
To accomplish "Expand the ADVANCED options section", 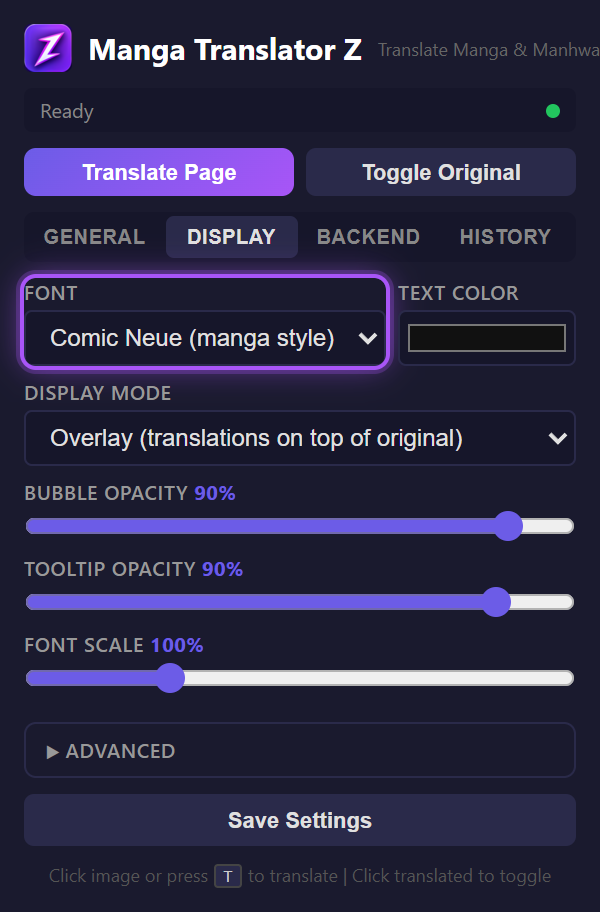I will [x=299, y=750].
